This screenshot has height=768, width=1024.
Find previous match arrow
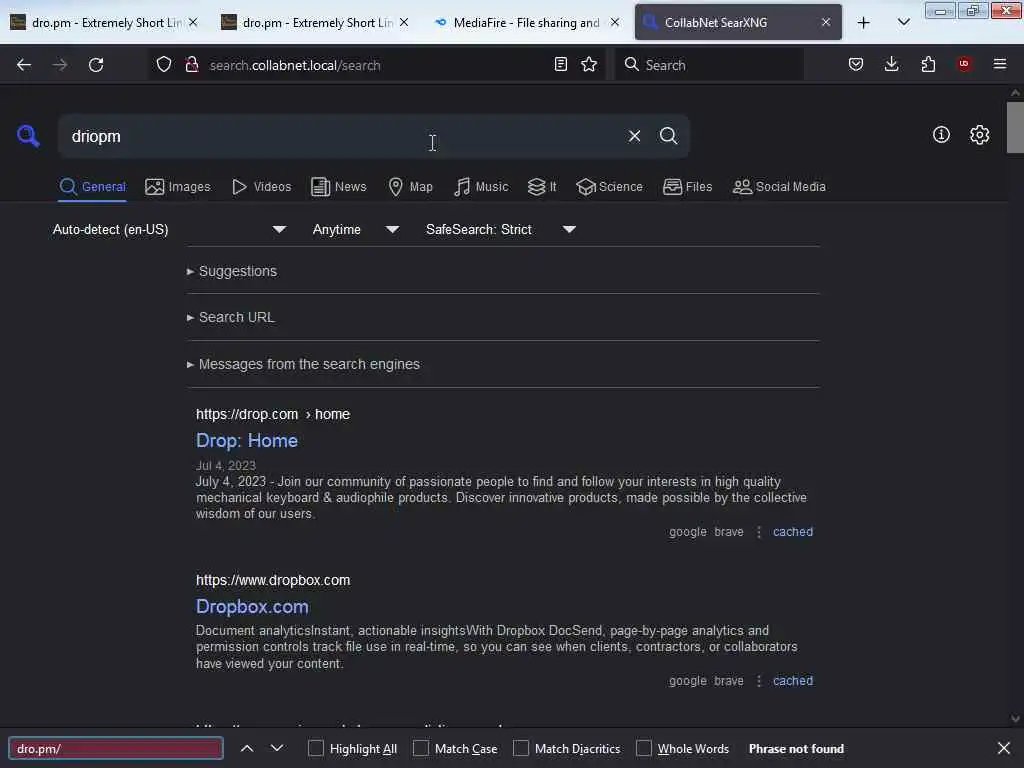pos(247,748)
